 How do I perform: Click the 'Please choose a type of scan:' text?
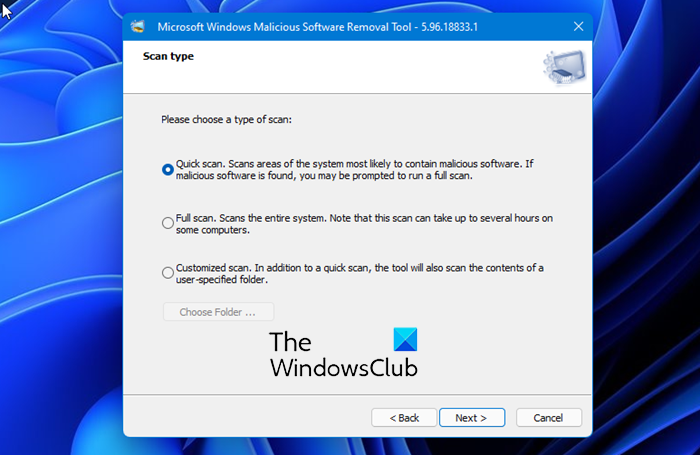226,120
